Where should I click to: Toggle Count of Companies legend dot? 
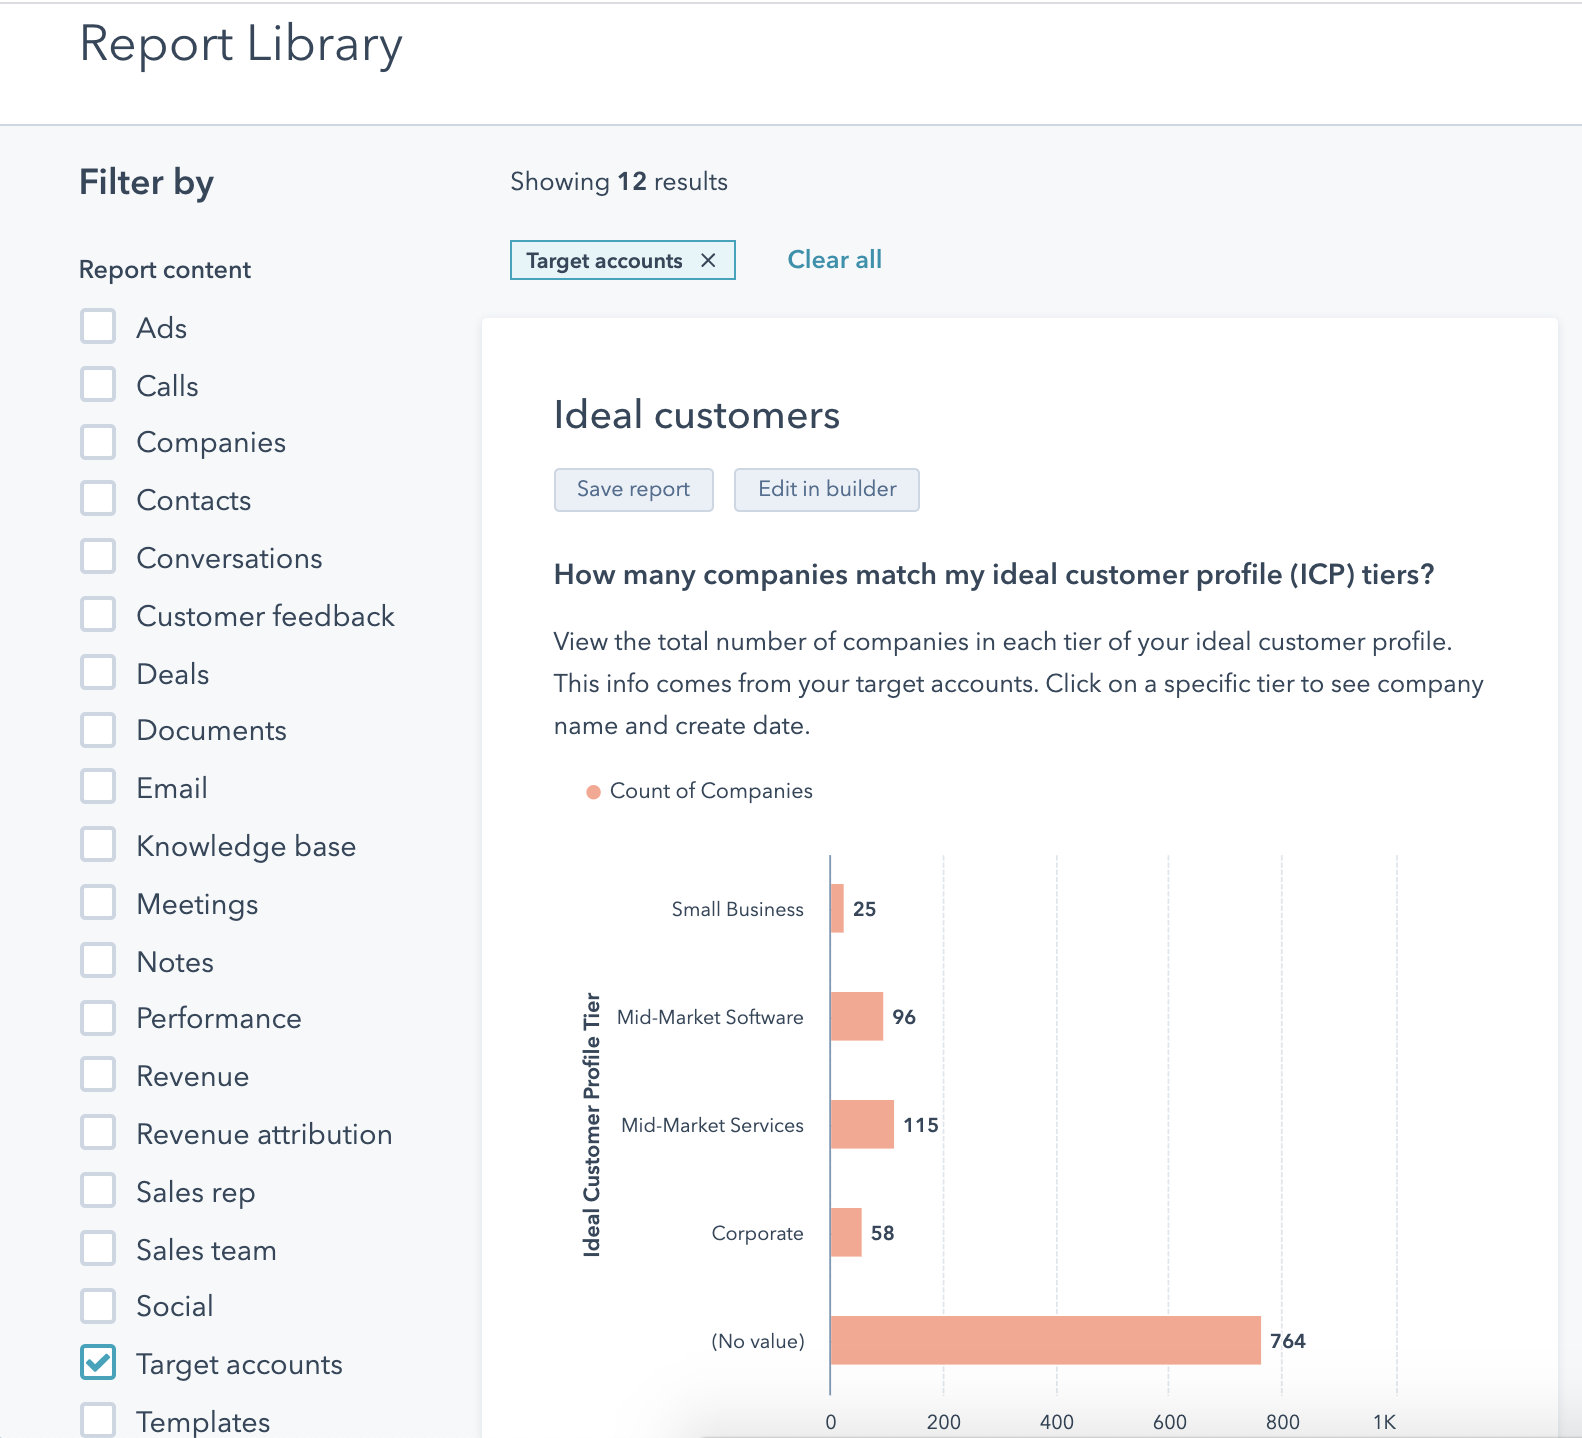coord(593,792)
